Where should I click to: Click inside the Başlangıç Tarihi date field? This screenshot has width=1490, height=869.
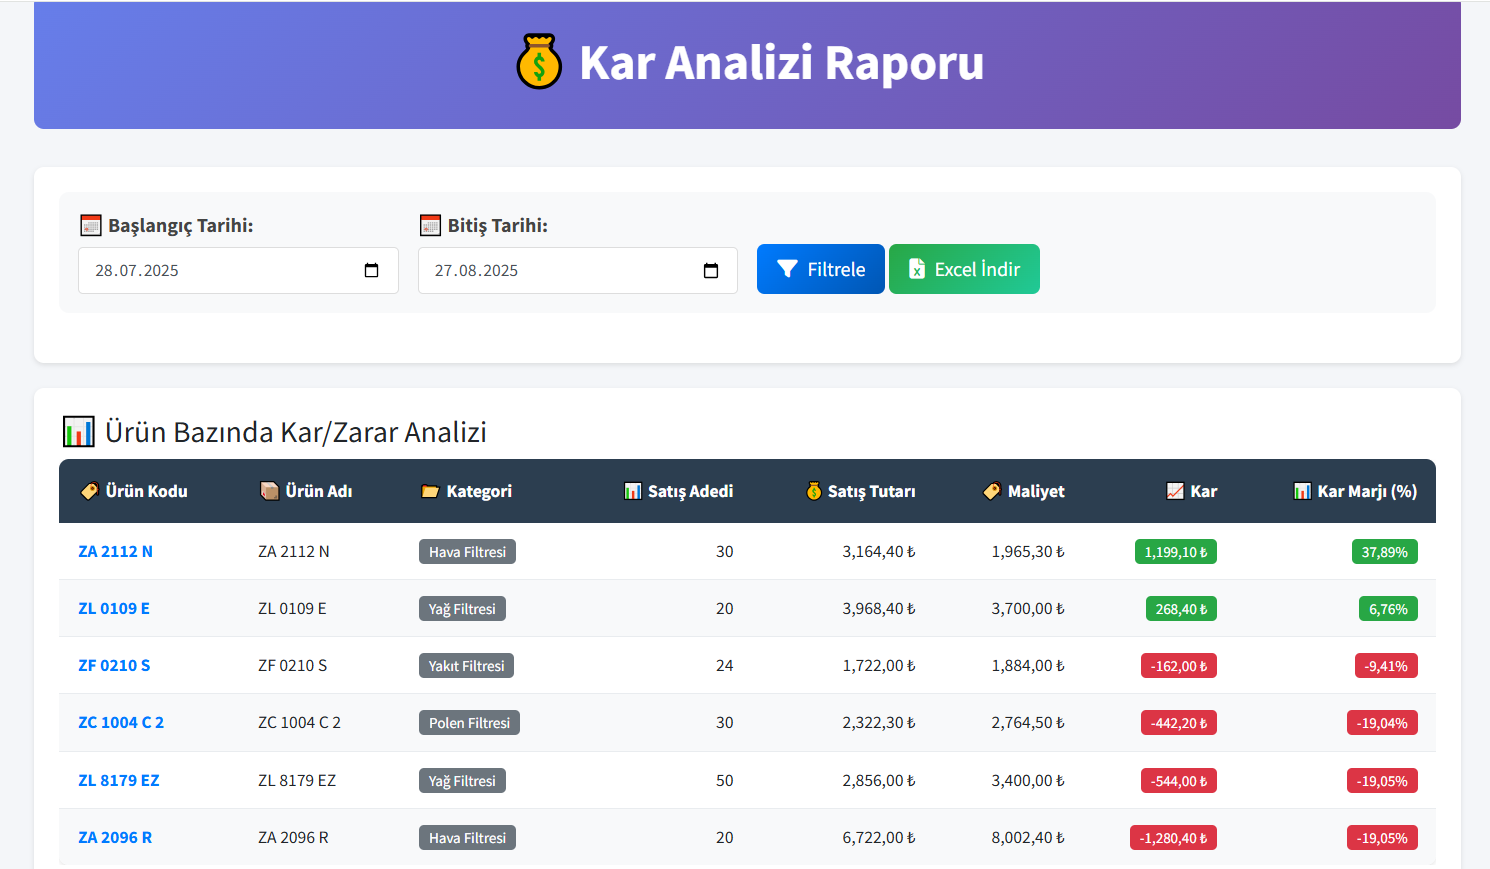click(200, 270)
